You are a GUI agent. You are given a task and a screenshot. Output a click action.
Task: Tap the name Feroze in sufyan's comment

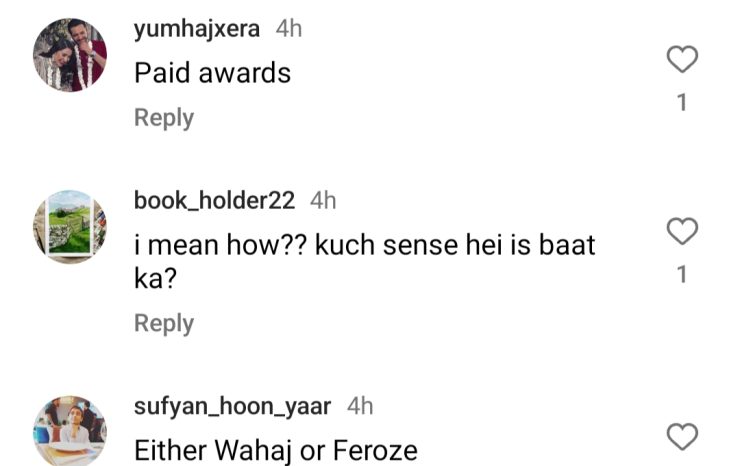[x=375, y=450]
